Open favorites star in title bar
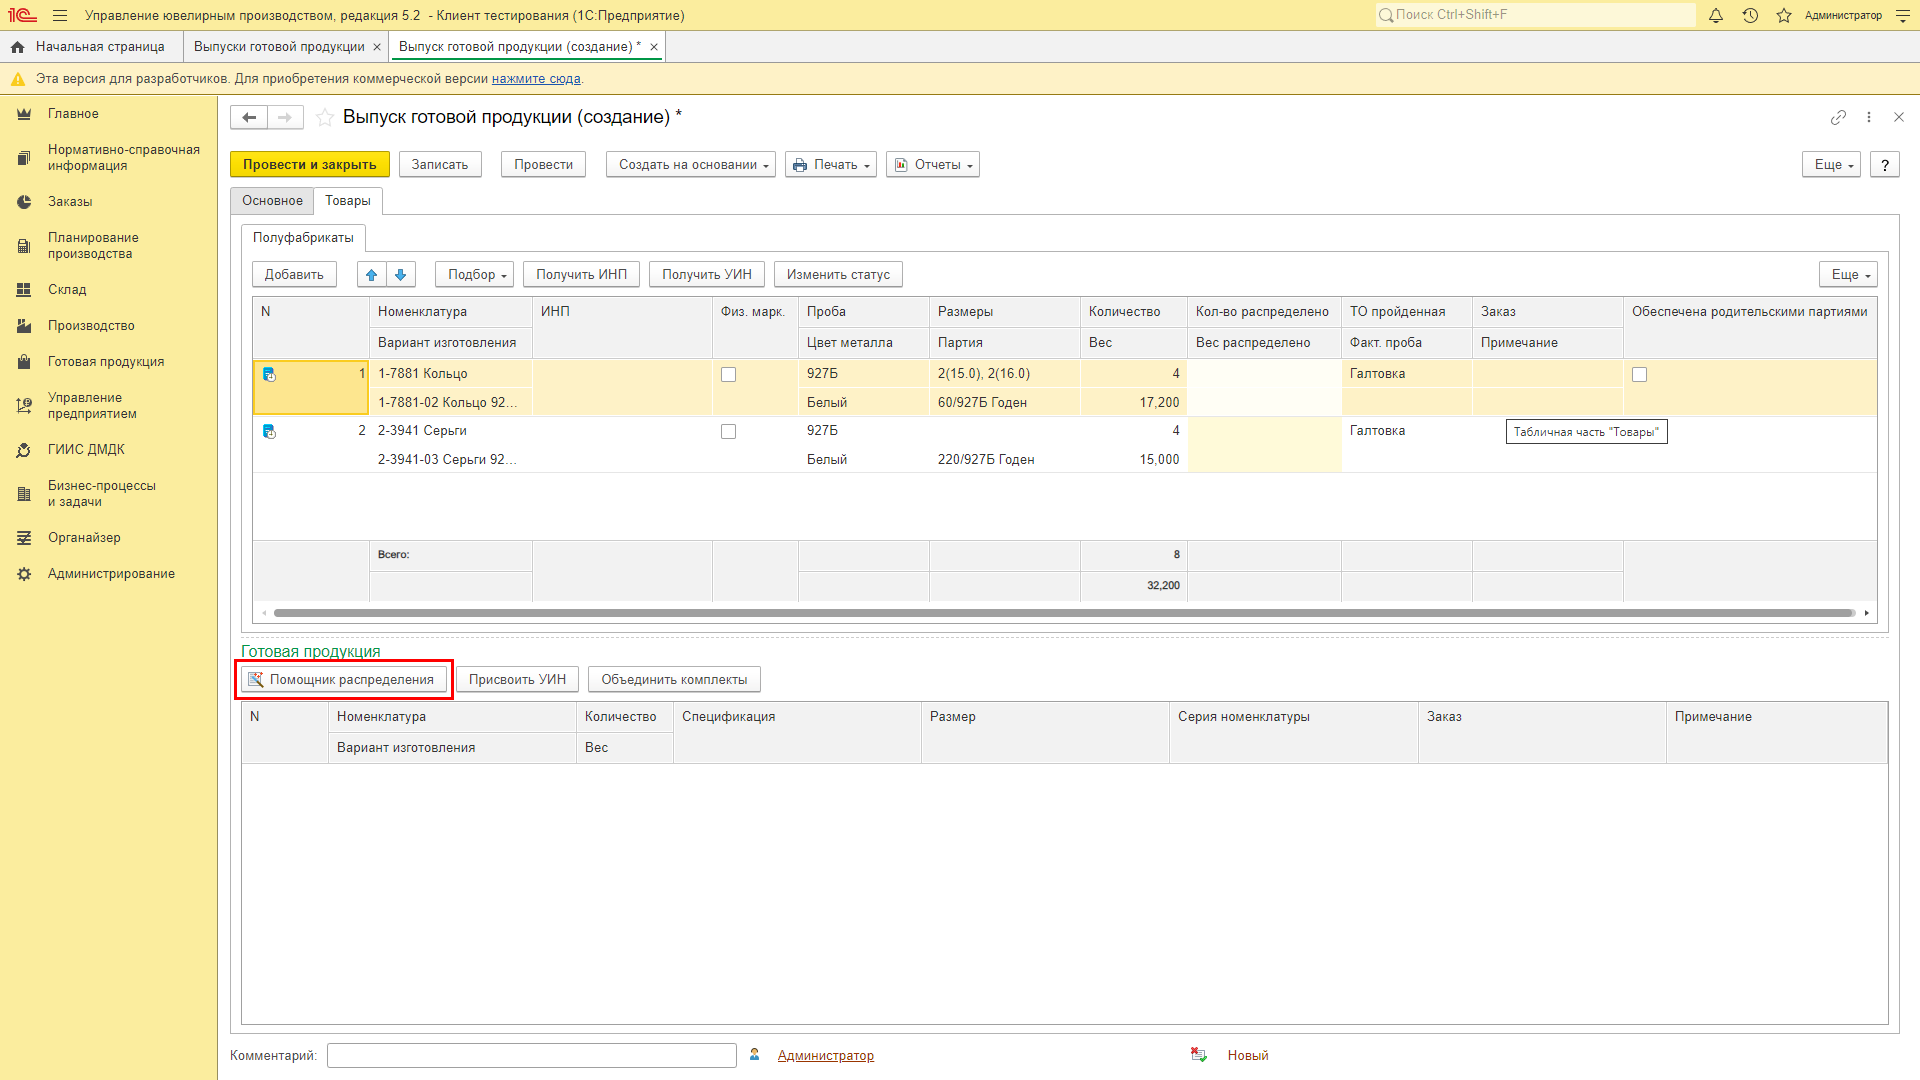The image size is (1920, 1080). (1784, 15)
